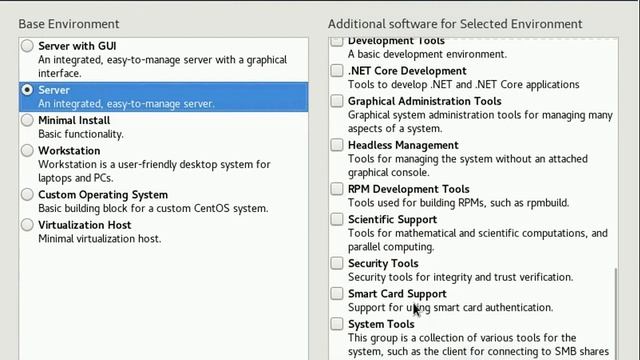This screenshot has height=360, width=640.
Task: Click 'Minimal virtualization host.' description
Action: pos(100,239)
